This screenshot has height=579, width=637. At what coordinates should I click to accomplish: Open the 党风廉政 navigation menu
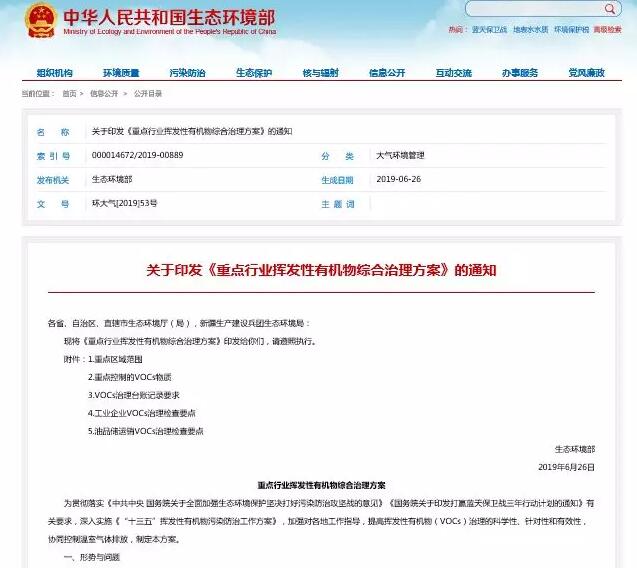click(587, 73)
